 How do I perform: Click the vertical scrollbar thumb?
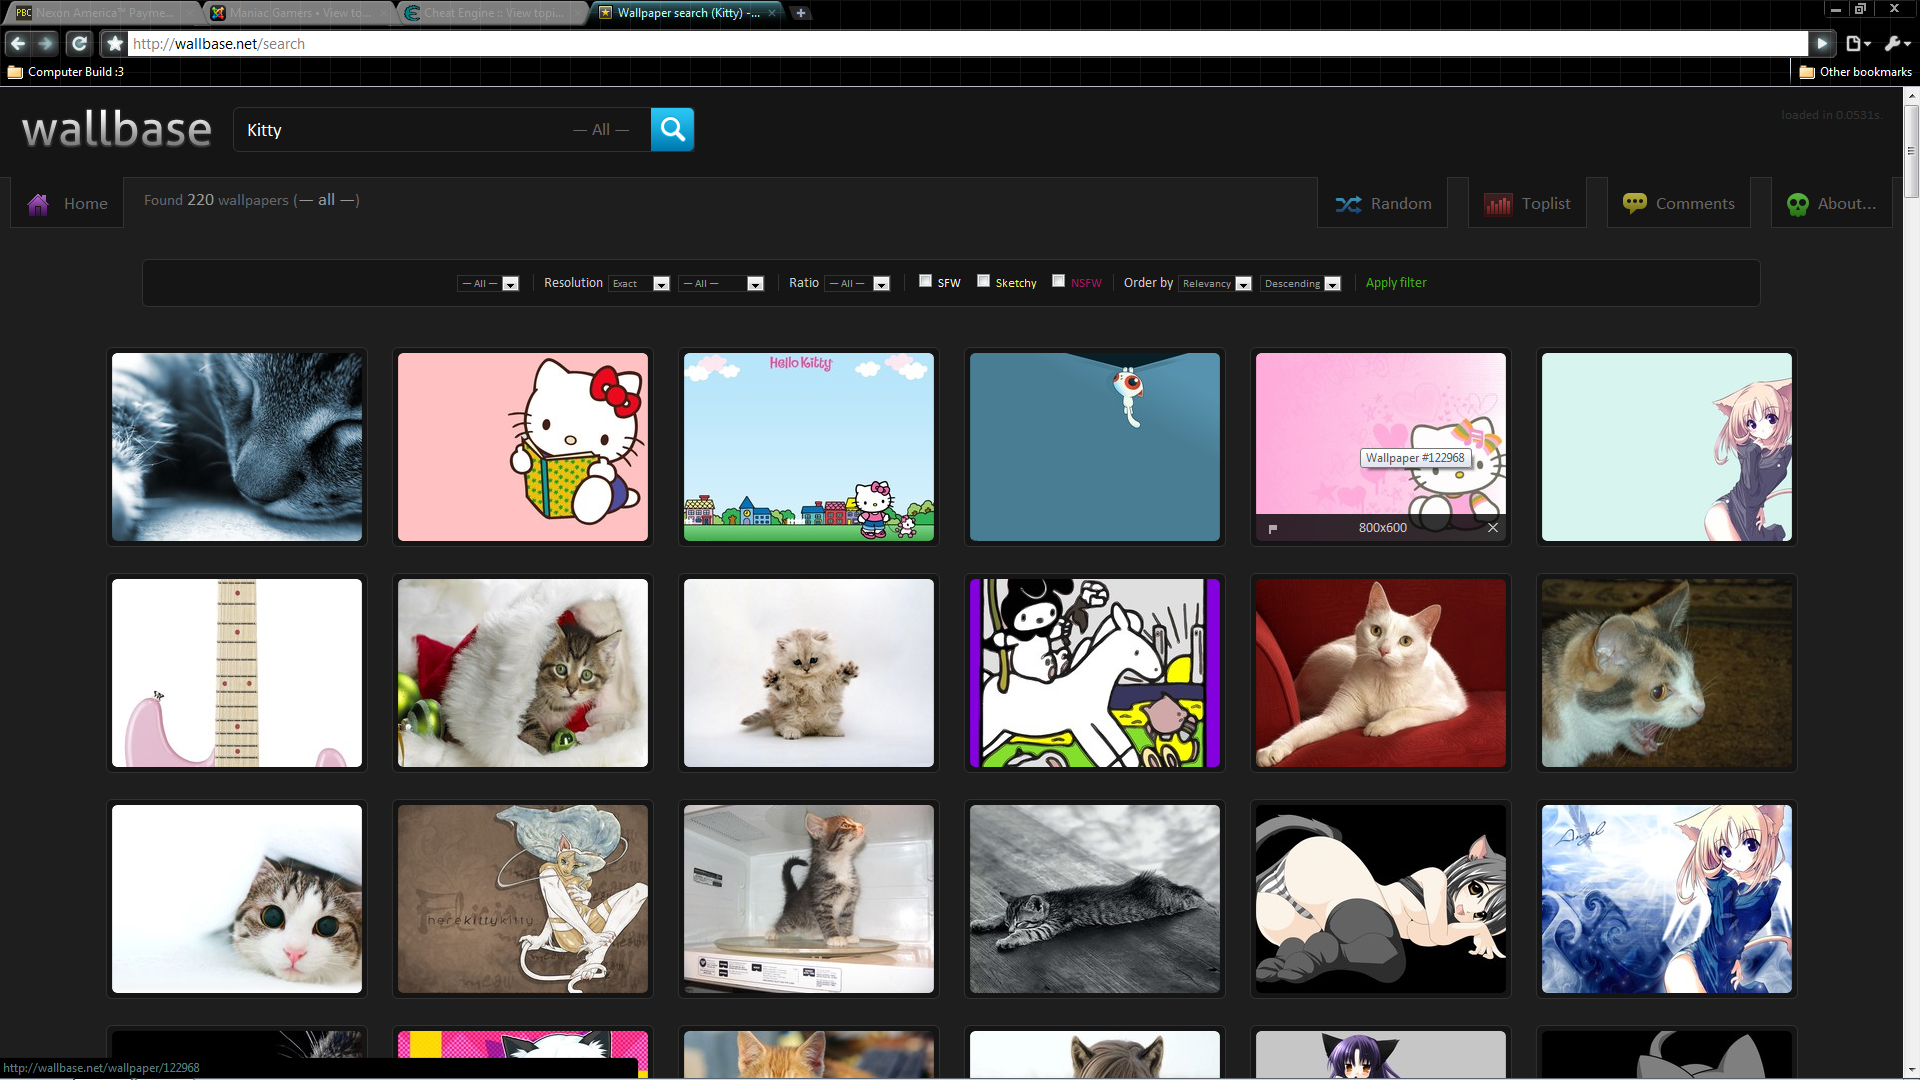[1911, 150]
